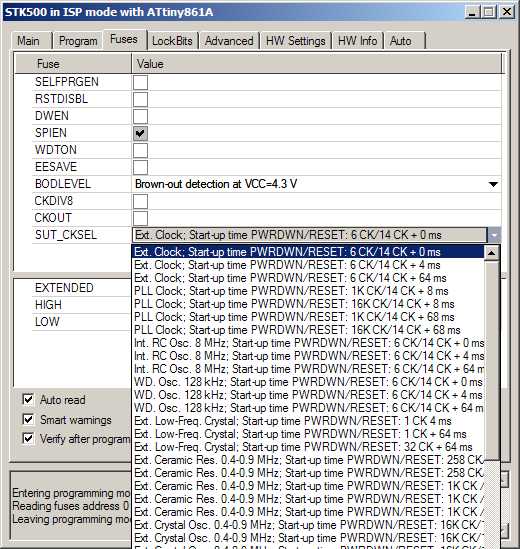Click the Fuse column header
The height and width of the screenshot is (549, 520).
click(73, 64)
